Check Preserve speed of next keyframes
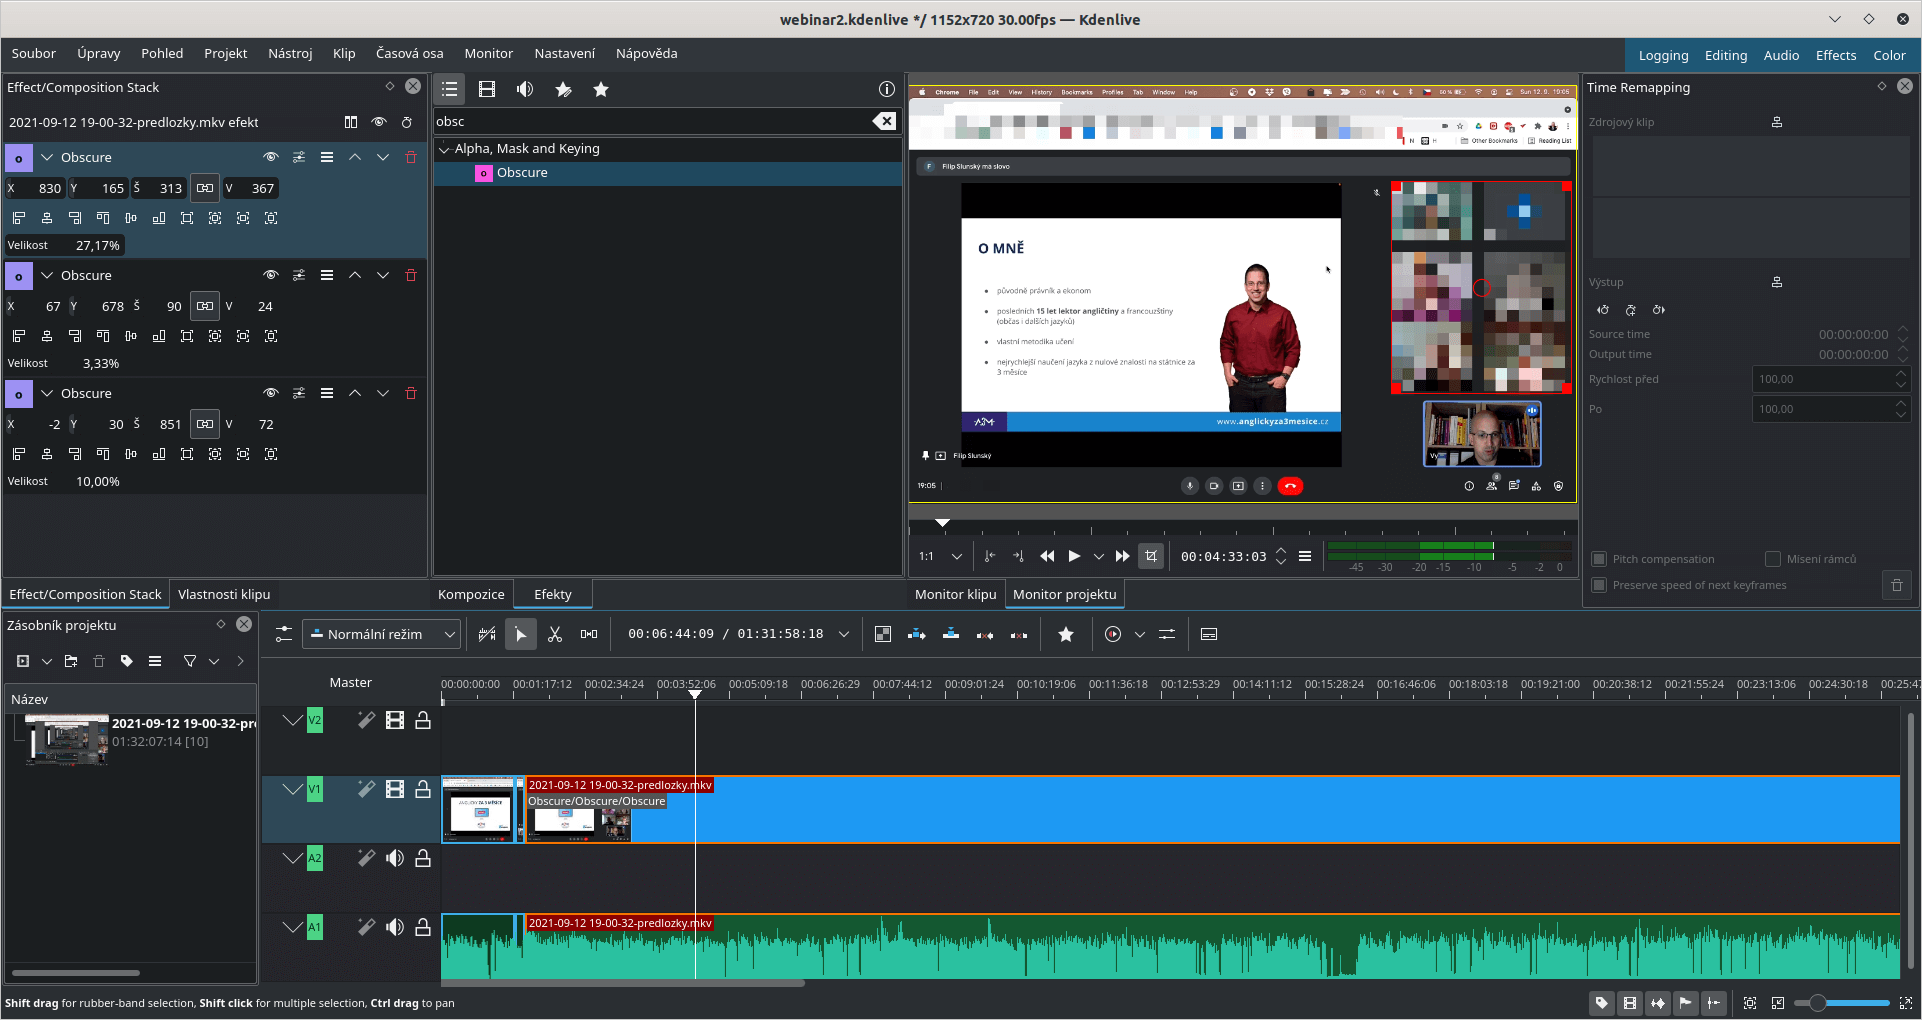The image size is (1922, 1020). tap(1599, 585)
